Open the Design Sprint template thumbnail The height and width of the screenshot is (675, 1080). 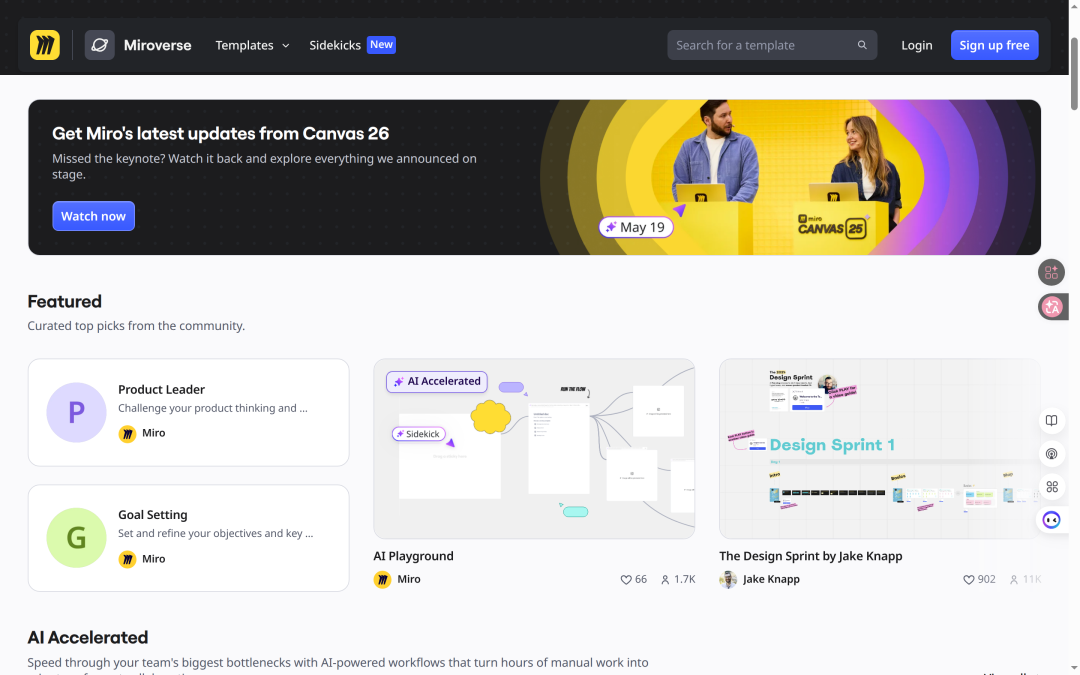(880, 448)
